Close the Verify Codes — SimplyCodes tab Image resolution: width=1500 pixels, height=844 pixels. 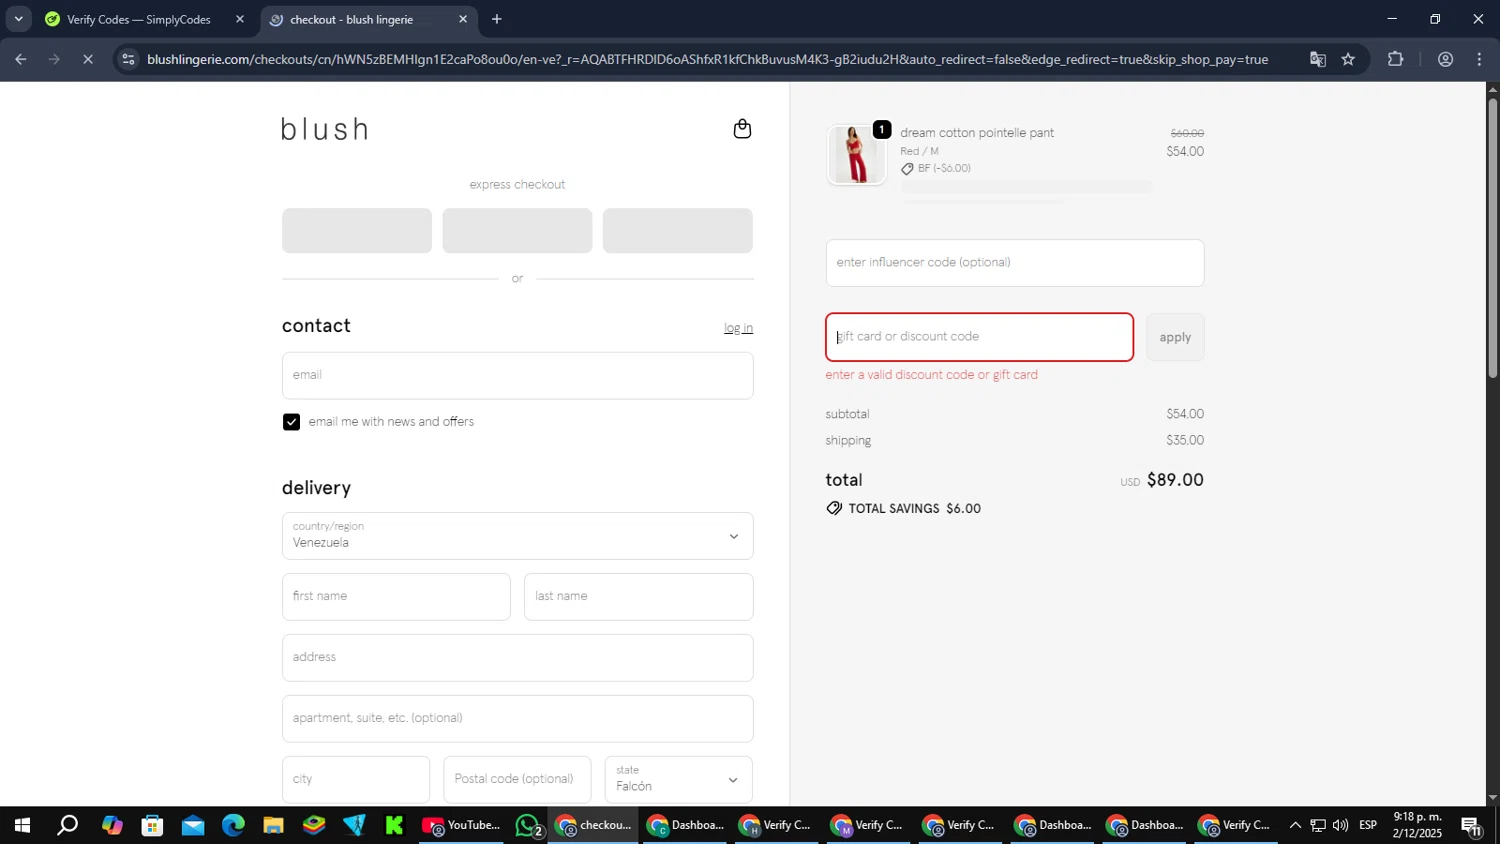point(240,19)
